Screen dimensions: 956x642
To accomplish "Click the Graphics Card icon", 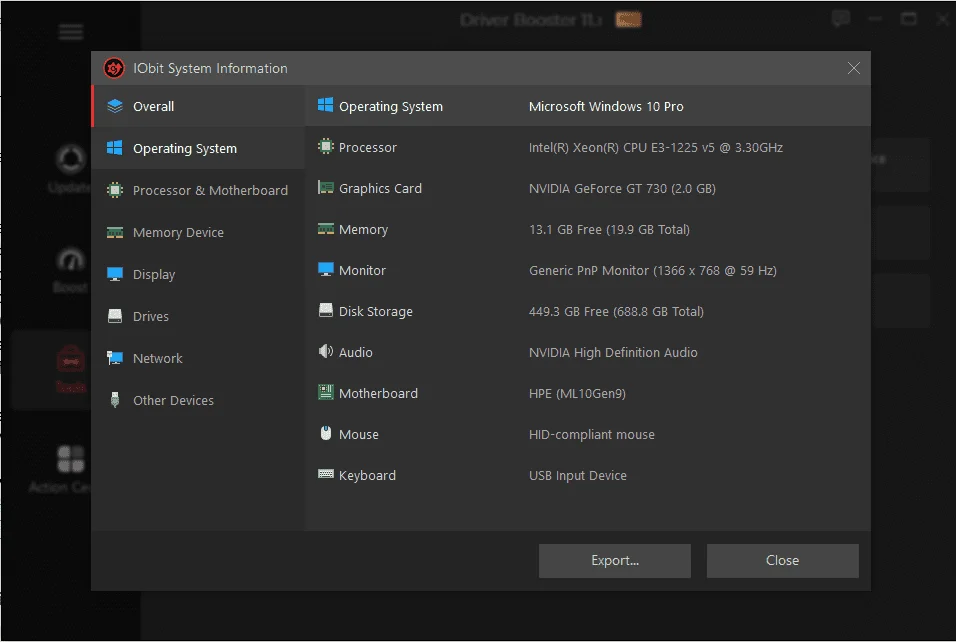I will click(326, 187).
